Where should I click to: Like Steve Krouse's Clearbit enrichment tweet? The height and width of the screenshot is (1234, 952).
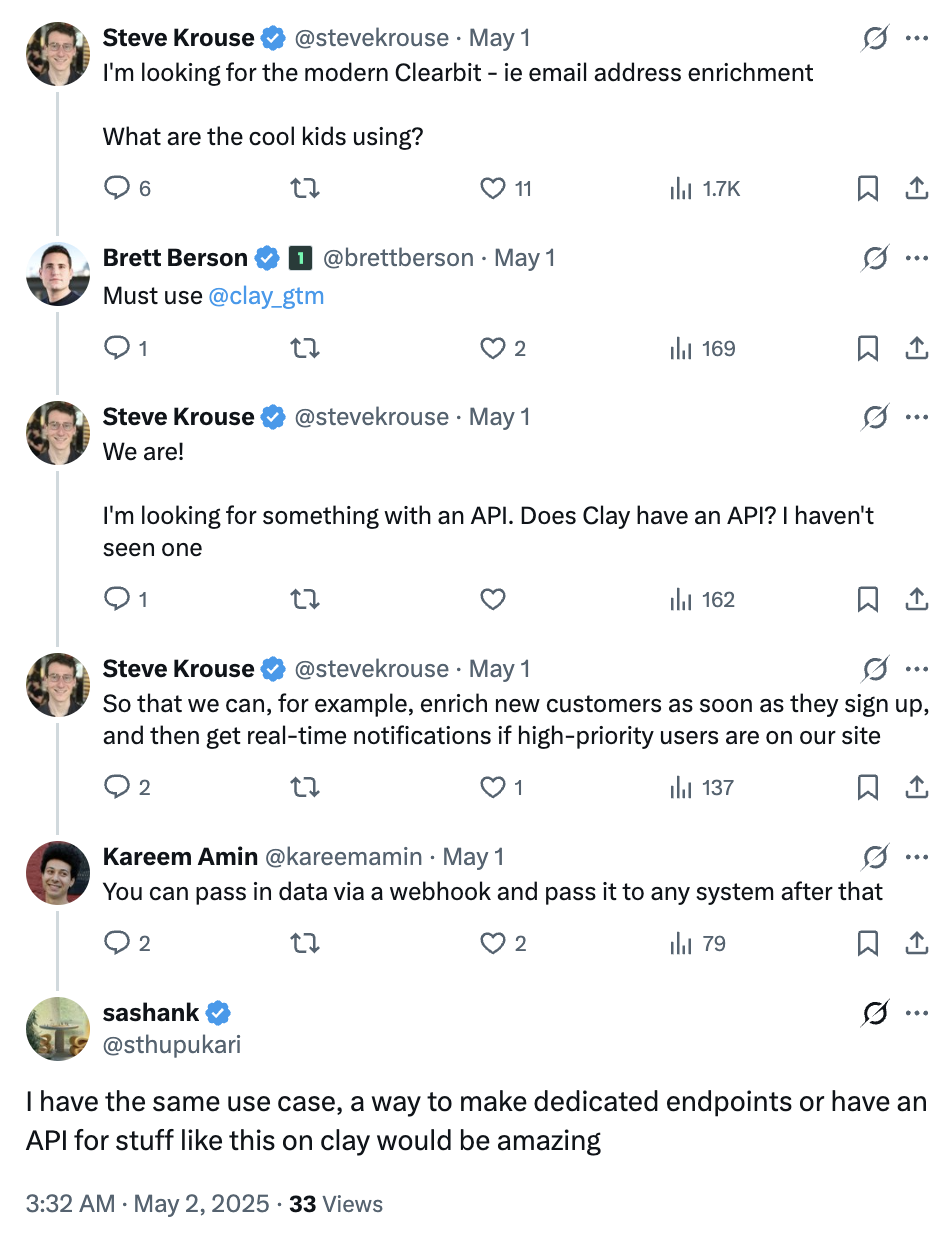pos(493,188)
